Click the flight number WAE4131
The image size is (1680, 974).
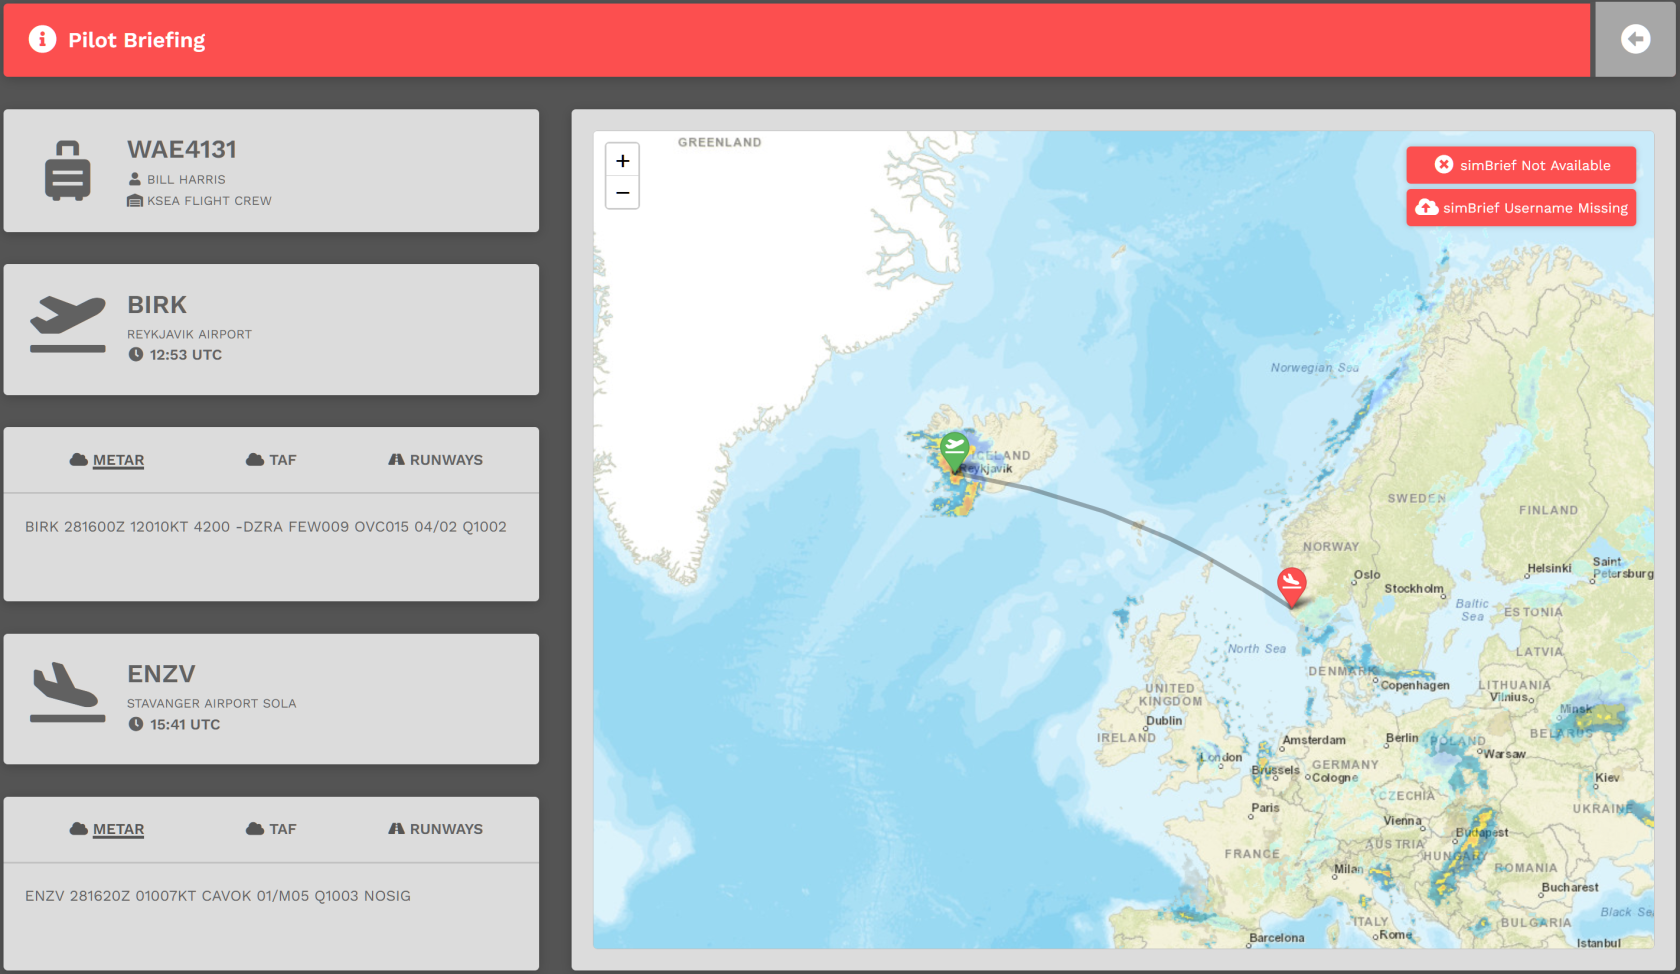click(182, 149)
